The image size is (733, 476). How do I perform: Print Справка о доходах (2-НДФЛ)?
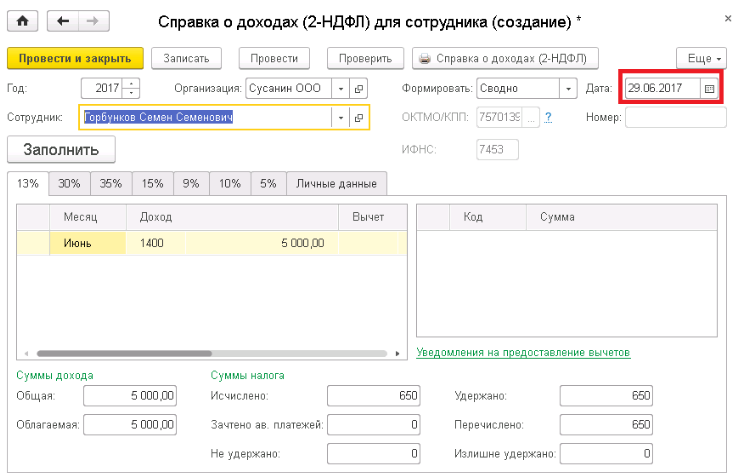click(x=505, y=58)
